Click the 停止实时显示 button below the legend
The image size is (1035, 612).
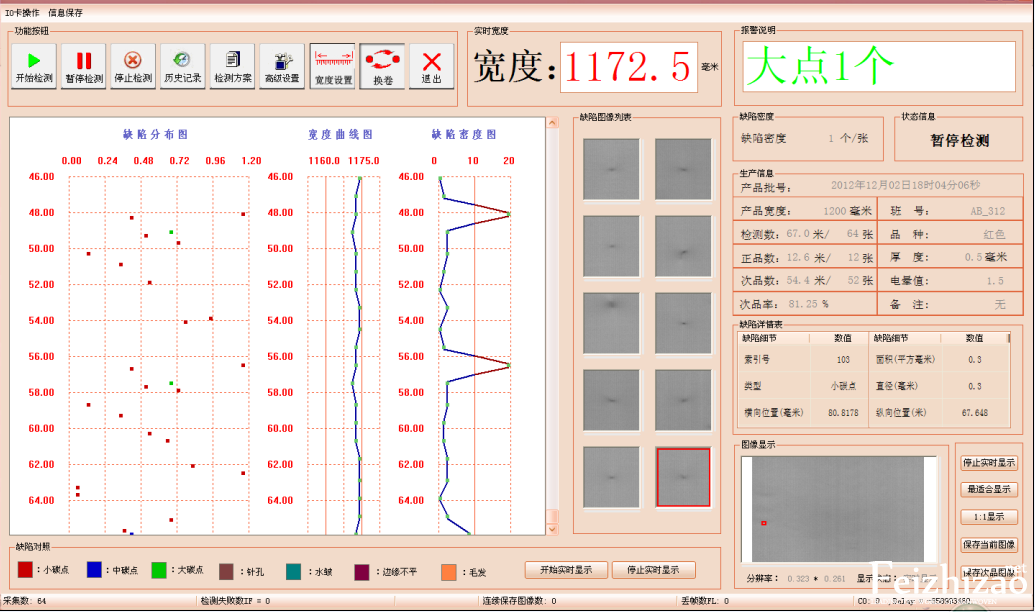pyautogui.click(x=653, y=570)
